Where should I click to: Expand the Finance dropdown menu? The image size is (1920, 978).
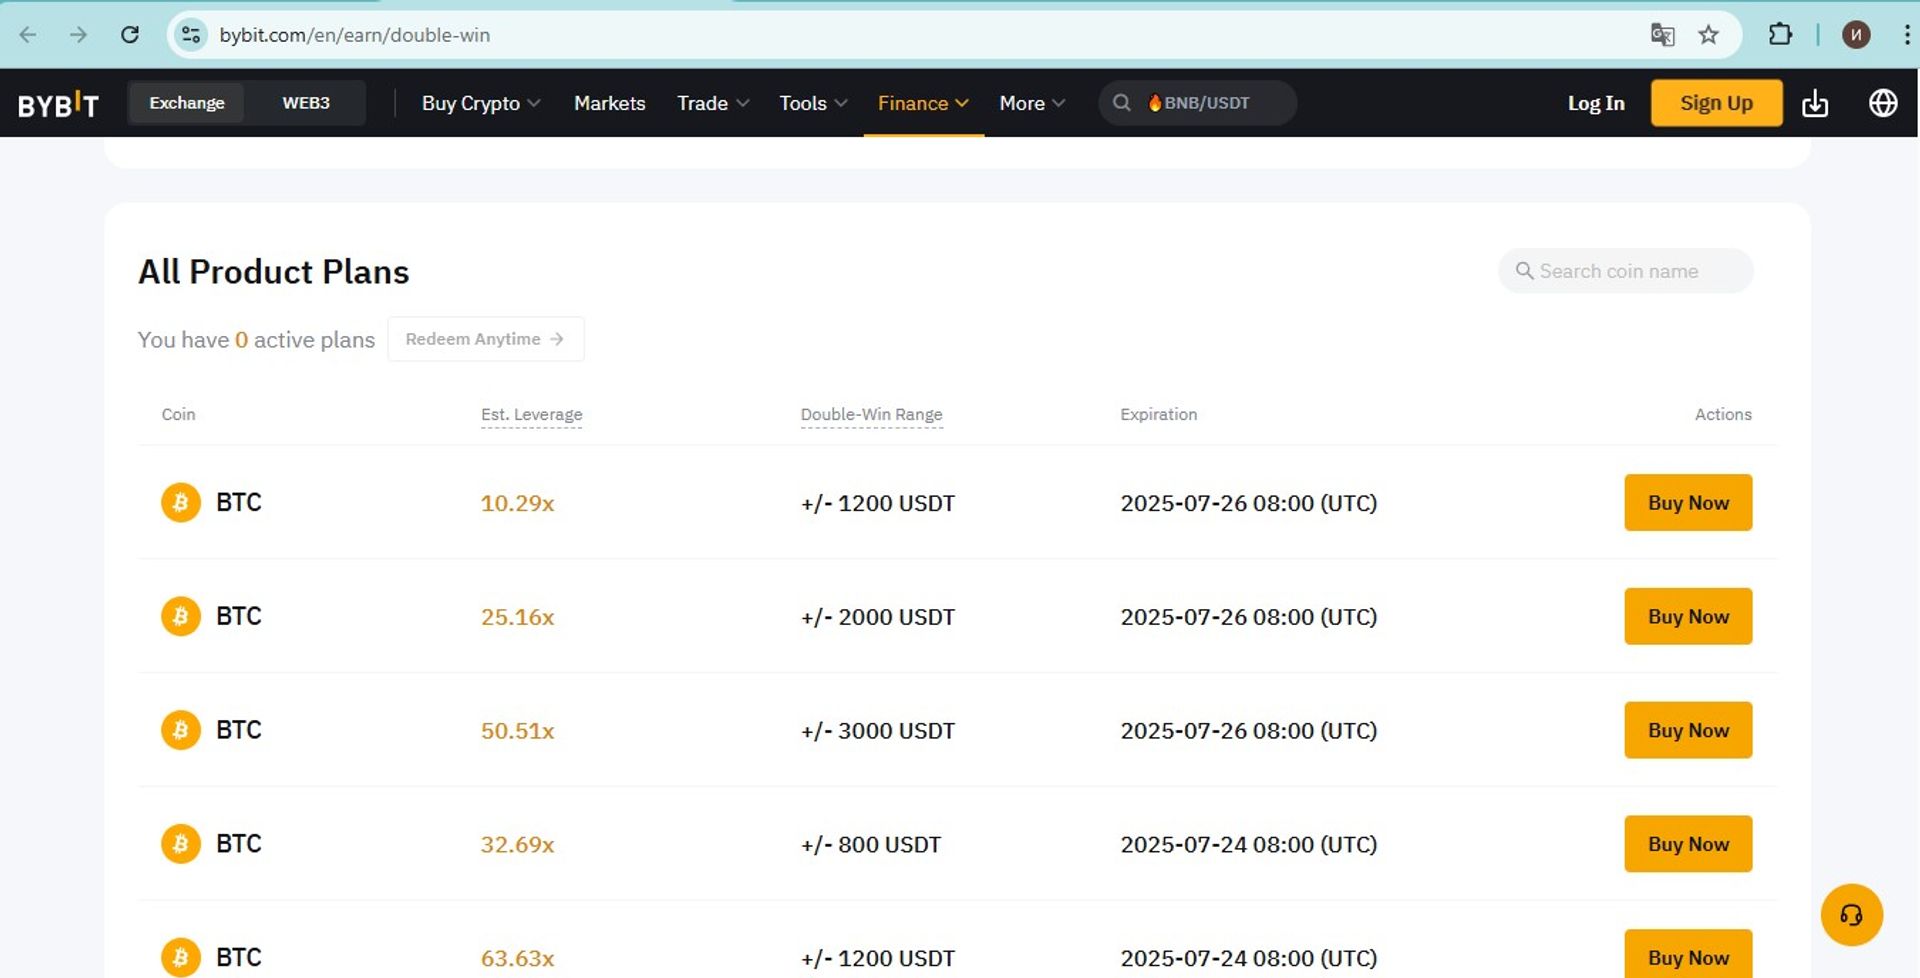(x=923, y=103)
